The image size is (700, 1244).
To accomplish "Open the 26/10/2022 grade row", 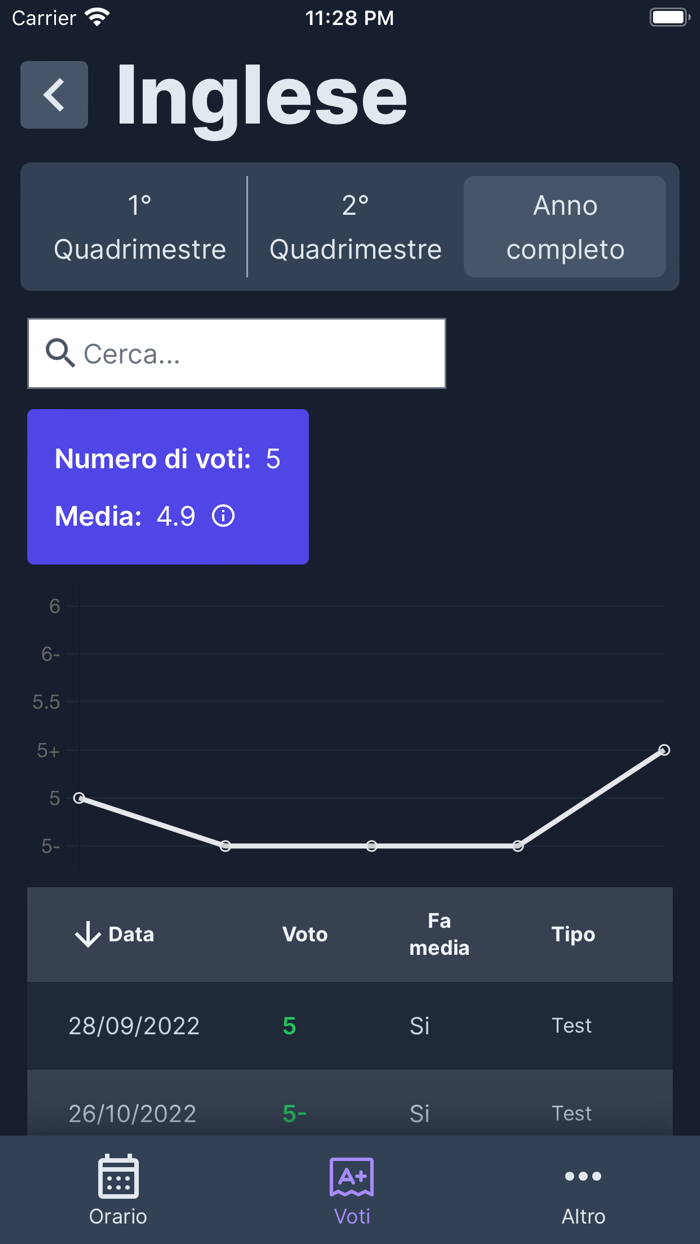I will 350,1110.
